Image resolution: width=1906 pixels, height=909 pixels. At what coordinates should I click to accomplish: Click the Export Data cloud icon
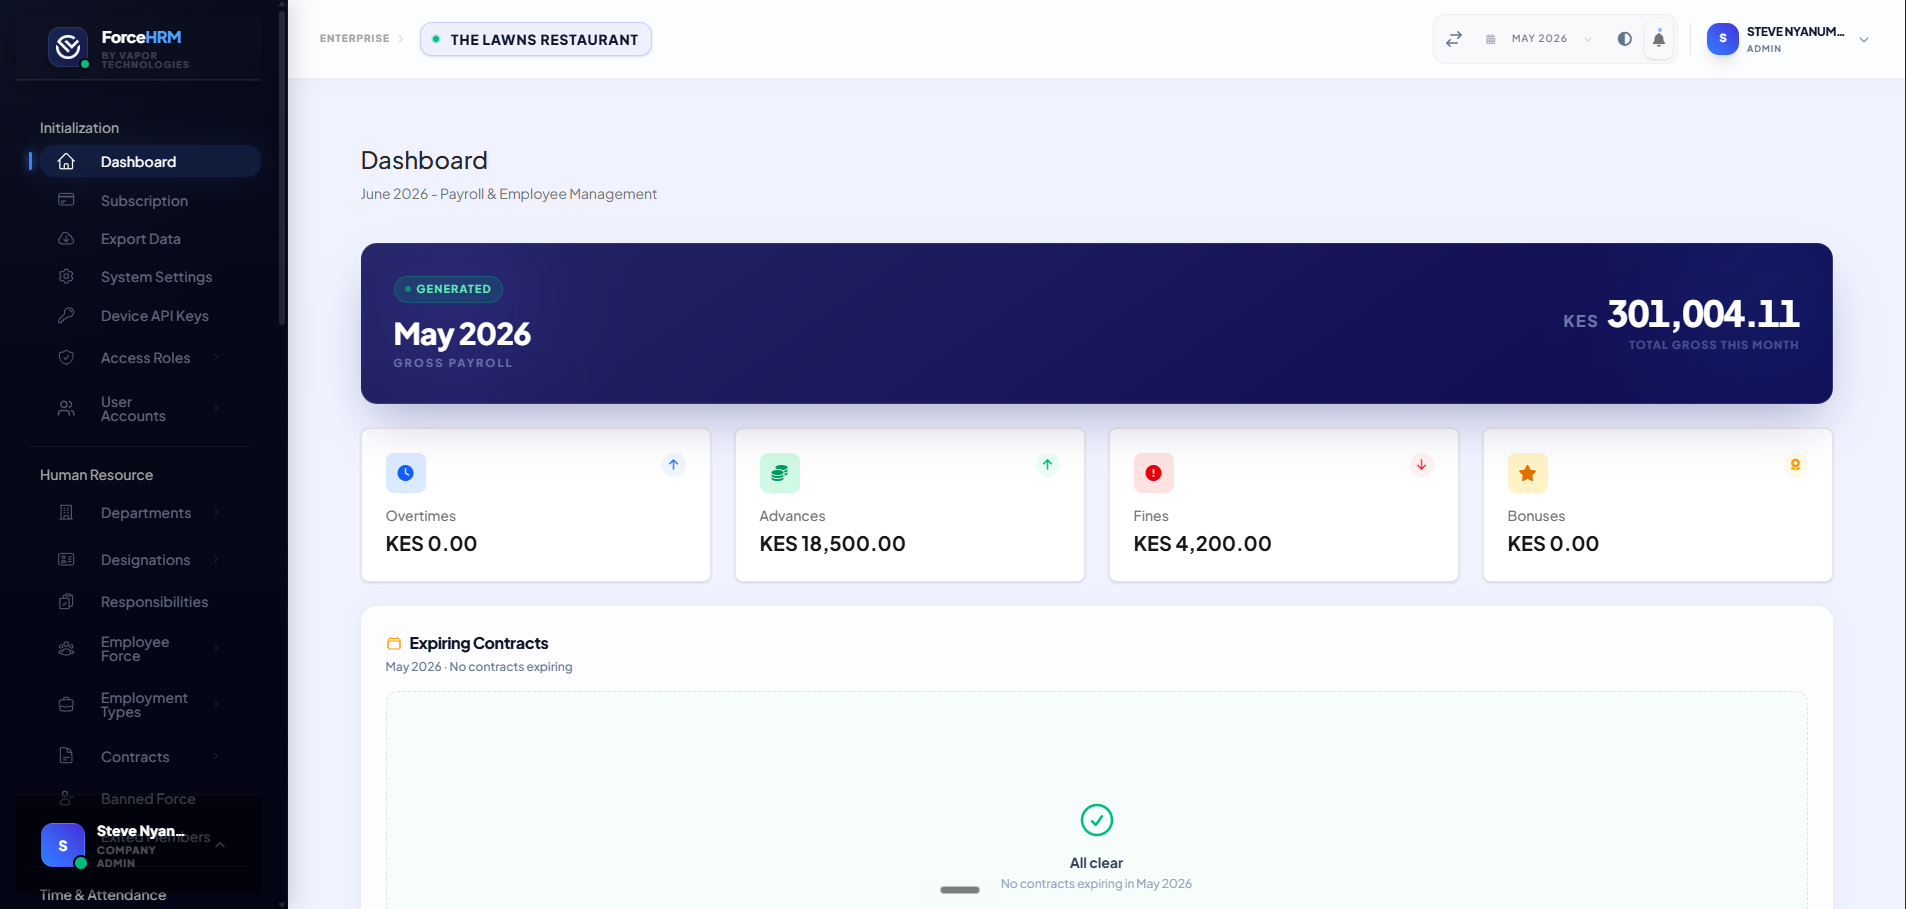pyautogui.click(x=66, y=238)
